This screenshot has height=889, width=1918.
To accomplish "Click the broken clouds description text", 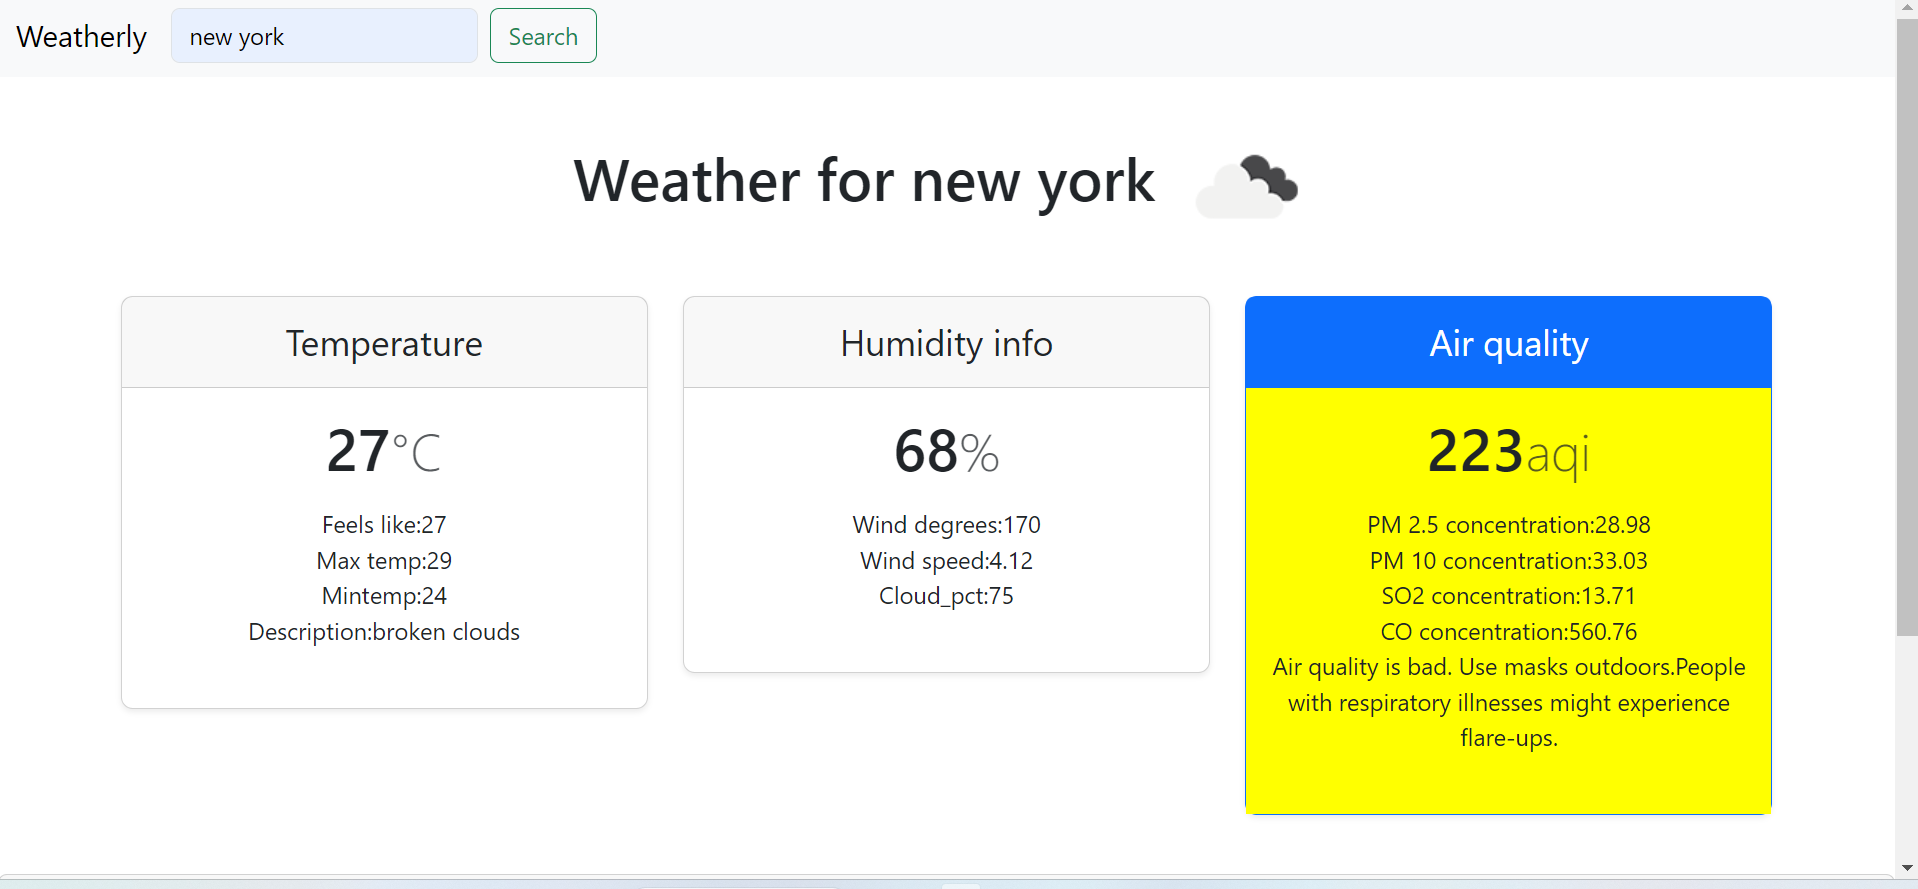I will click(x=383, y=631).
